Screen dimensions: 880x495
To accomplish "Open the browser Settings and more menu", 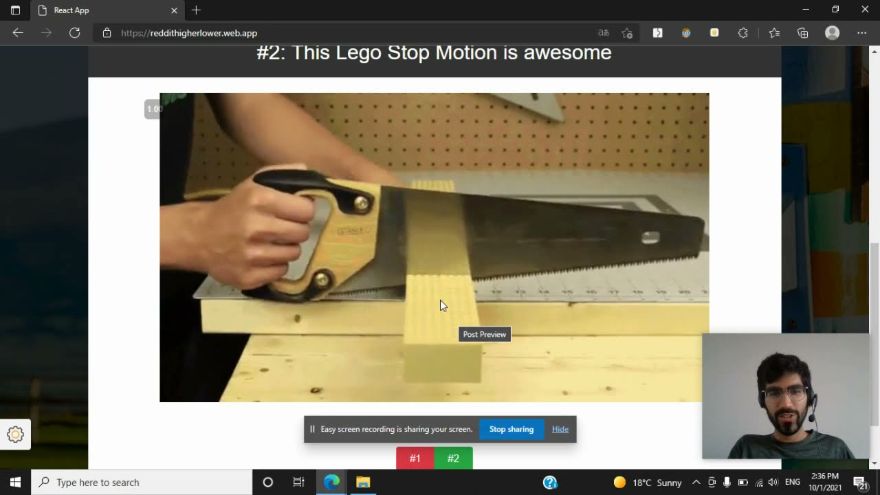I will coord(861,33).
